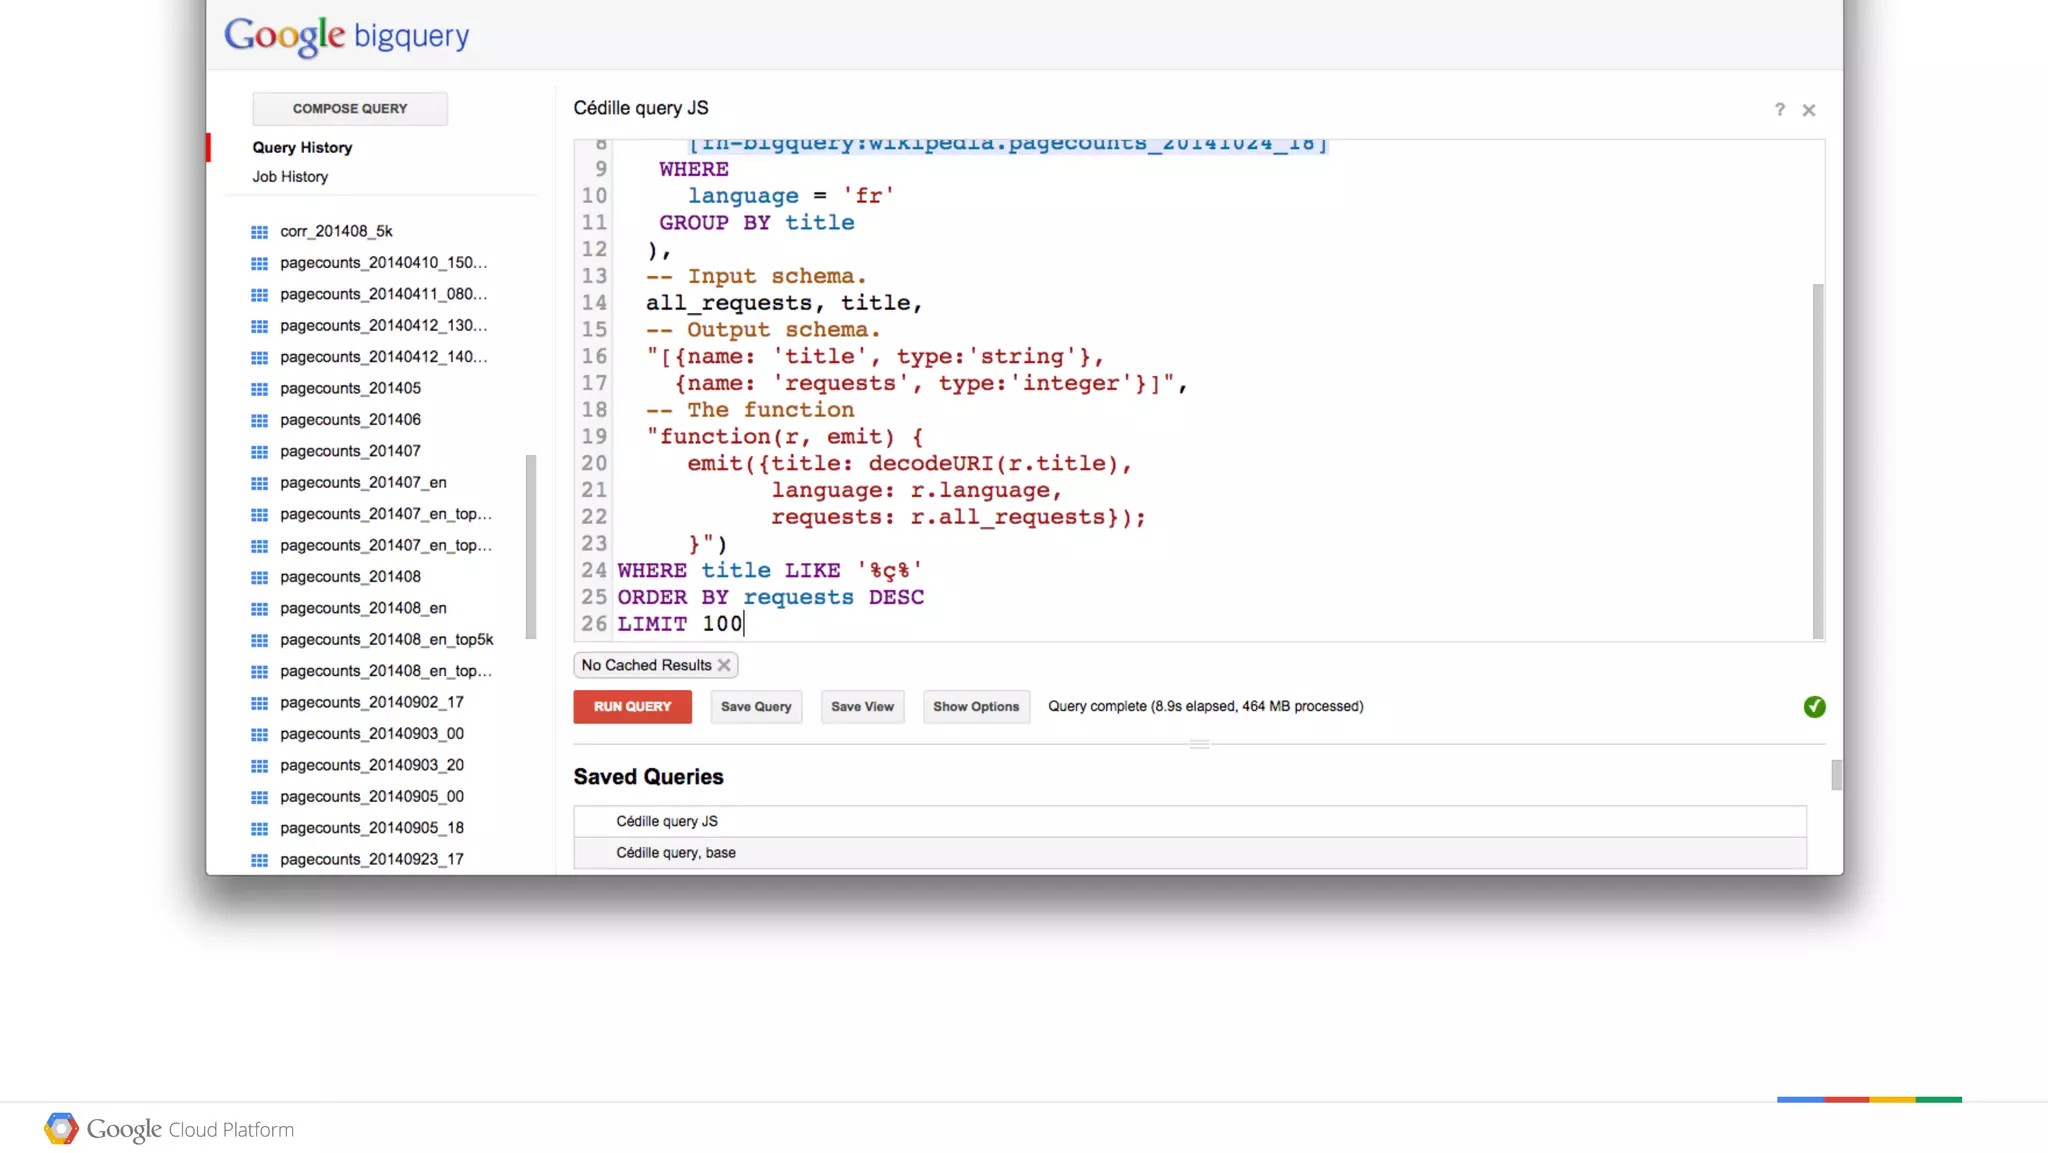Open the pagecounts_201407_en table
This screenshot has width=2048, height=1153.
pos(363,483)
